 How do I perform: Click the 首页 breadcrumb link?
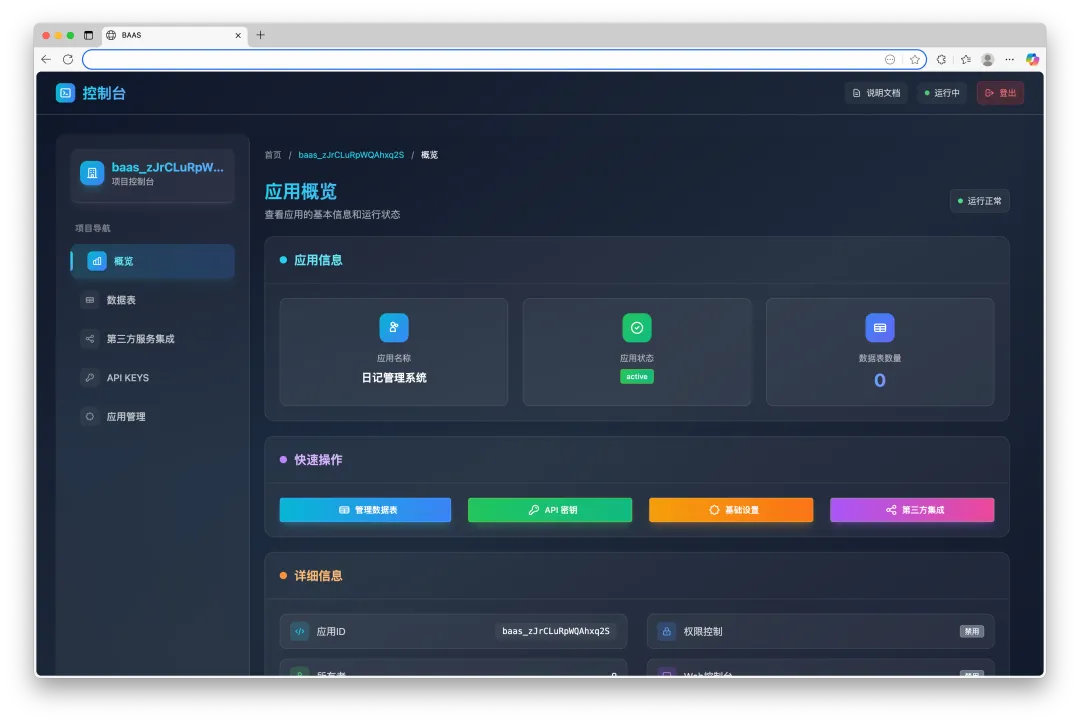click(273, 155)
